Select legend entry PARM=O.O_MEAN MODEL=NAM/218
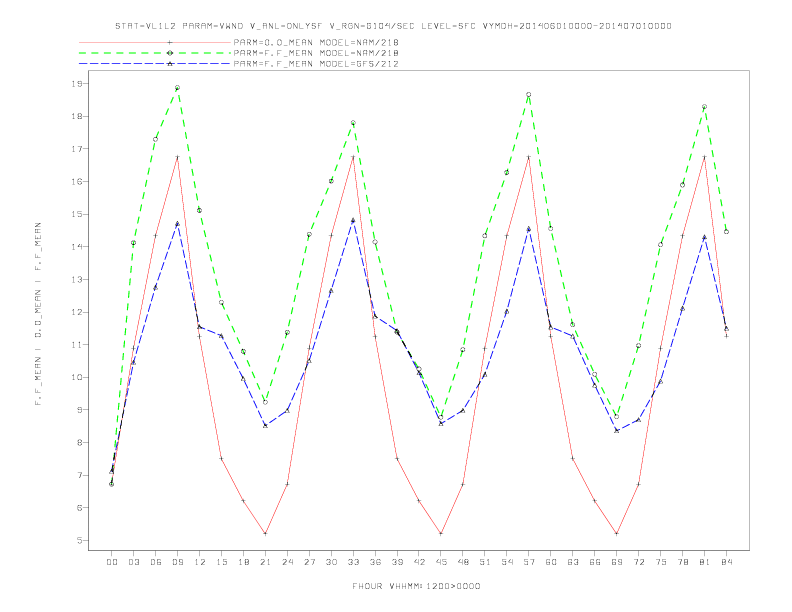Image resolution: width=792 pixels, height=612 pixels. pyautogui.click(x=316, y=42)
